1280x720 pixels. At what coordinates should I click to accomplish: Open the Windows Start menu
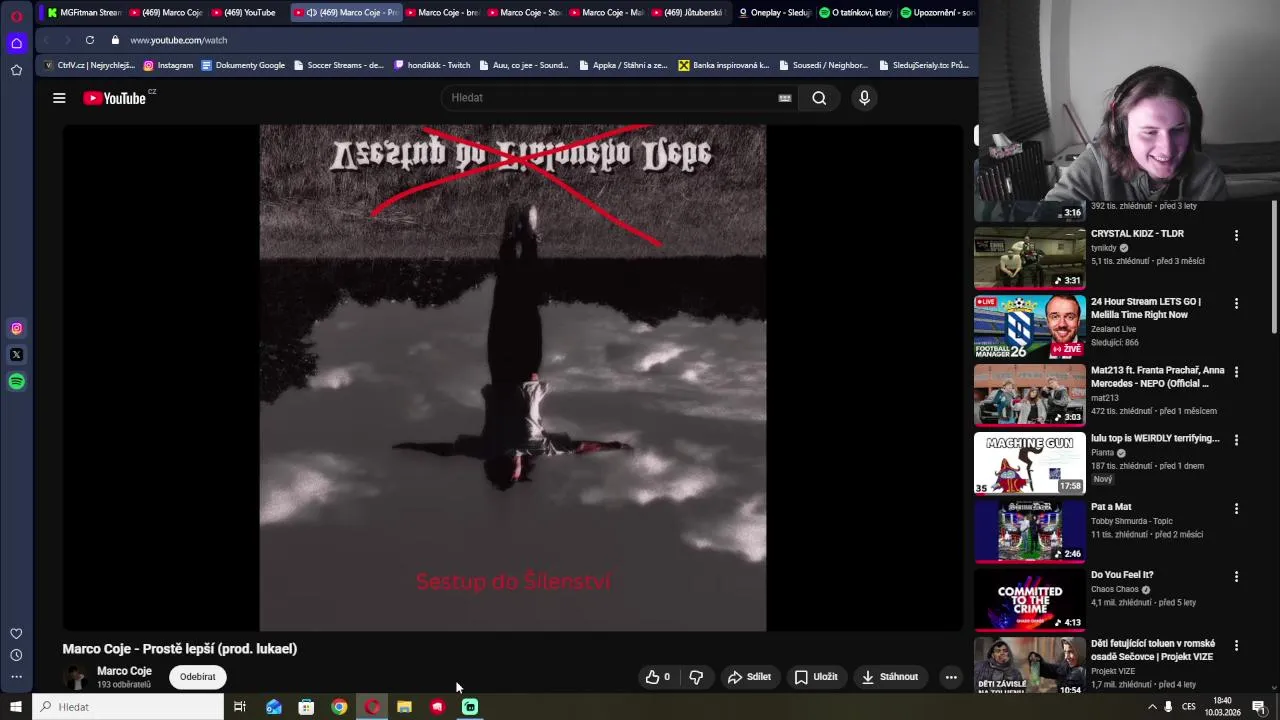pyautogui.click(x=16, y=707)
